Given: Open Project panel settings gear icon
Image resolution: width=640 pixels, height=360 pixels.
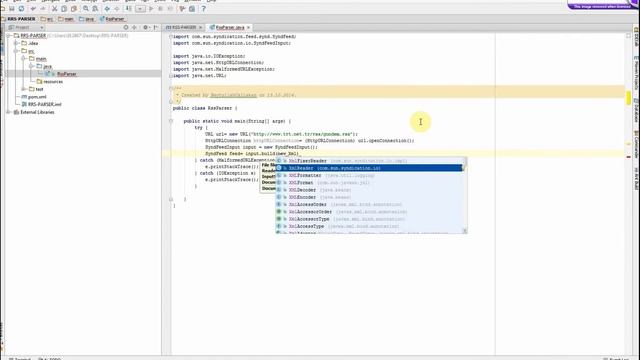Looking at the screenshot, I should pyautogui.click(x=146, y=27).
